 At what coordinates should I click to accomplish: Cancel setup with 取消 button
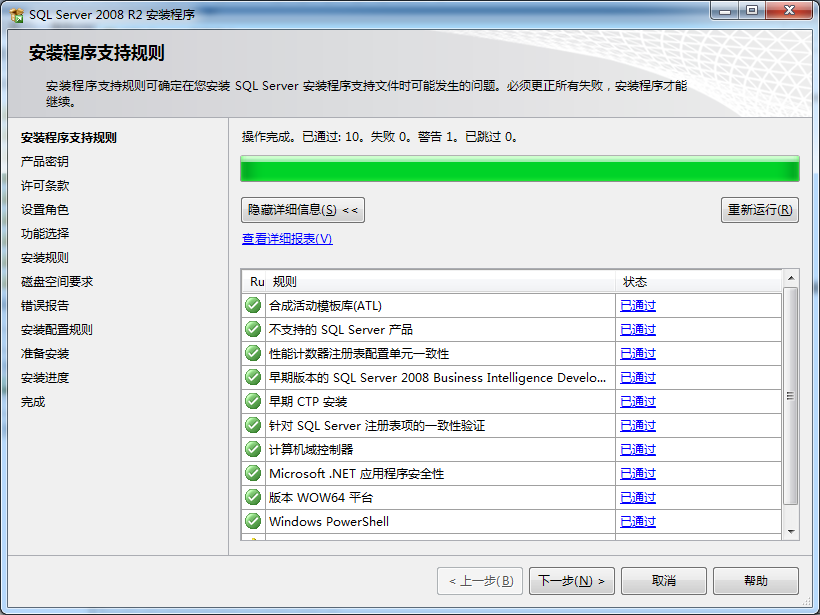click(x=664, y=581)
